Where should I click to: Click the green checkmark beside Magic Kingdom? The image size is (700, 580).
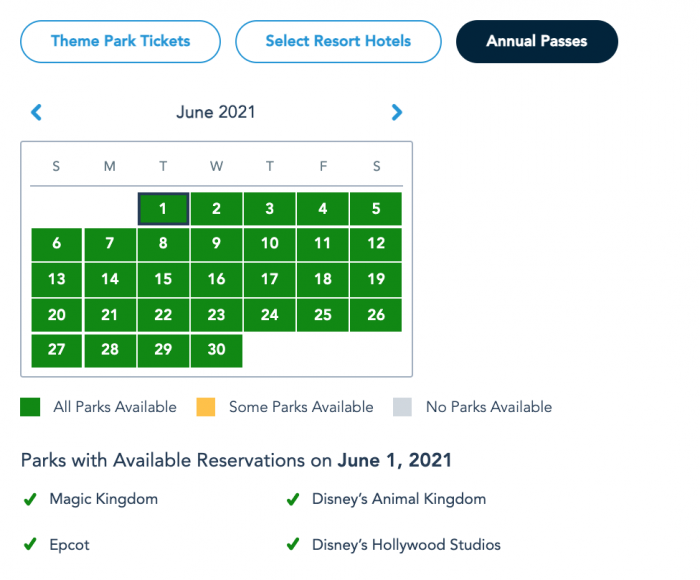pyautogui.click(x=30, y=499)
